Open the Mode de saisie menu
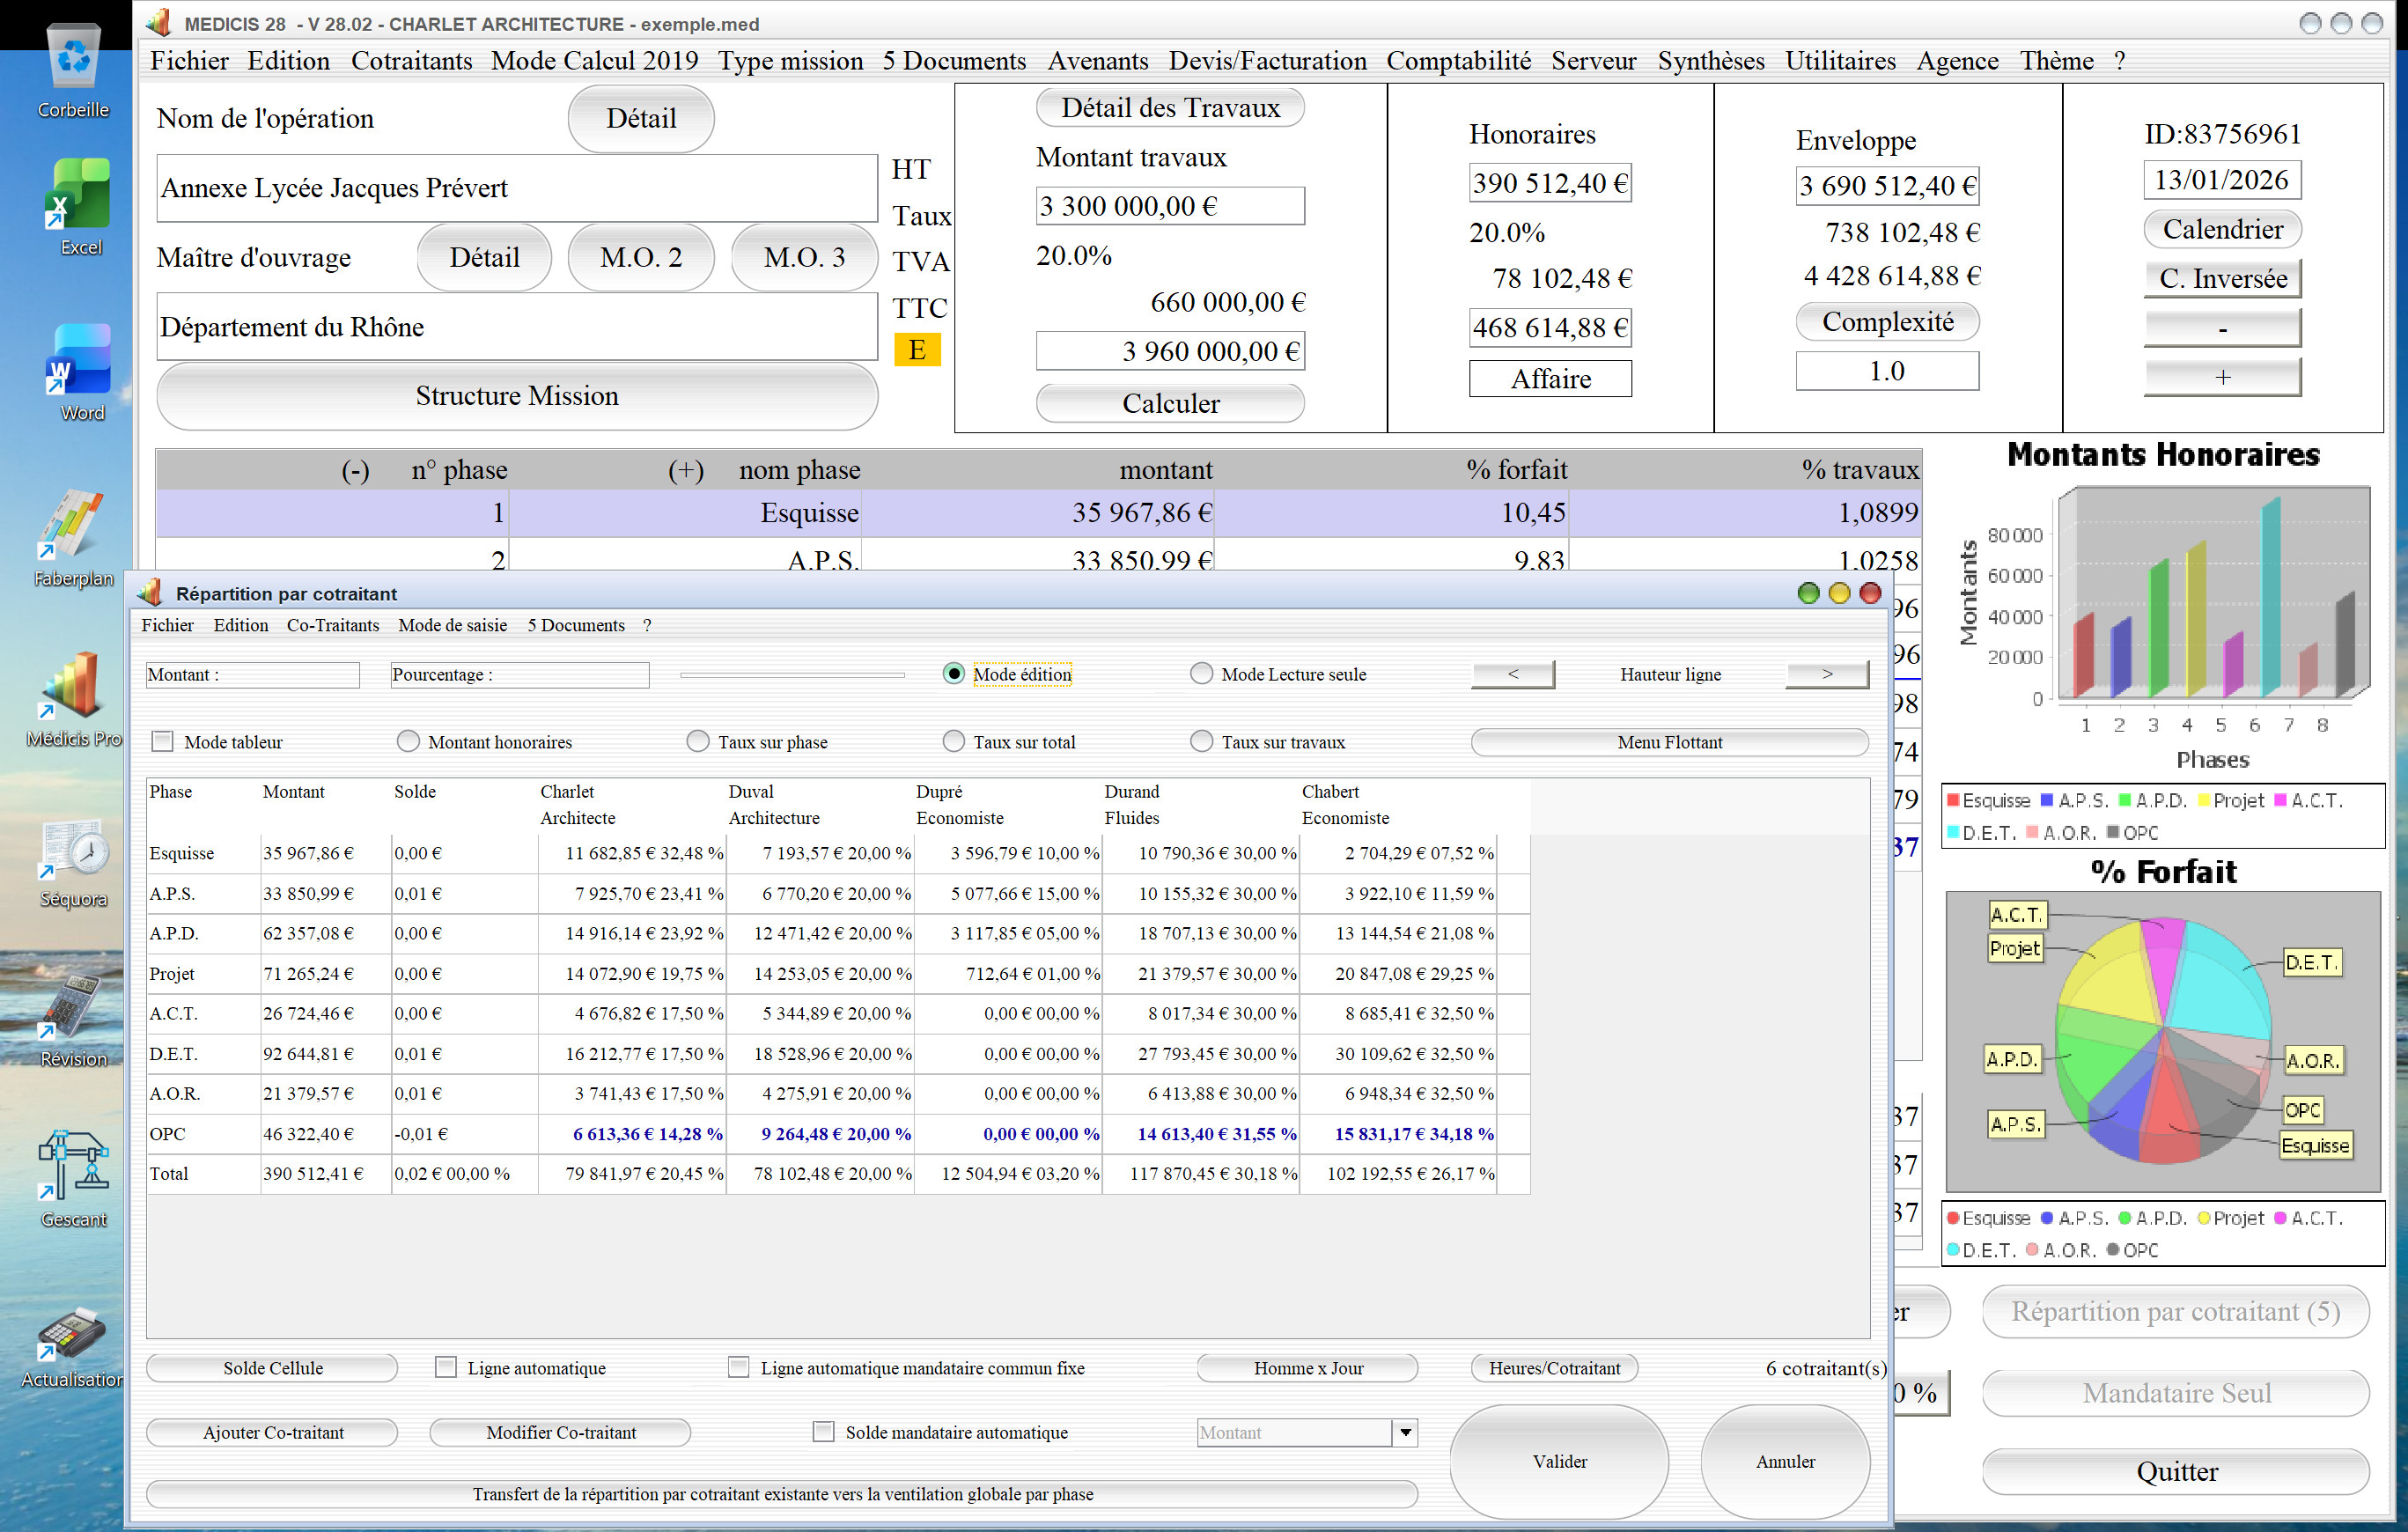 pos(452,625)
